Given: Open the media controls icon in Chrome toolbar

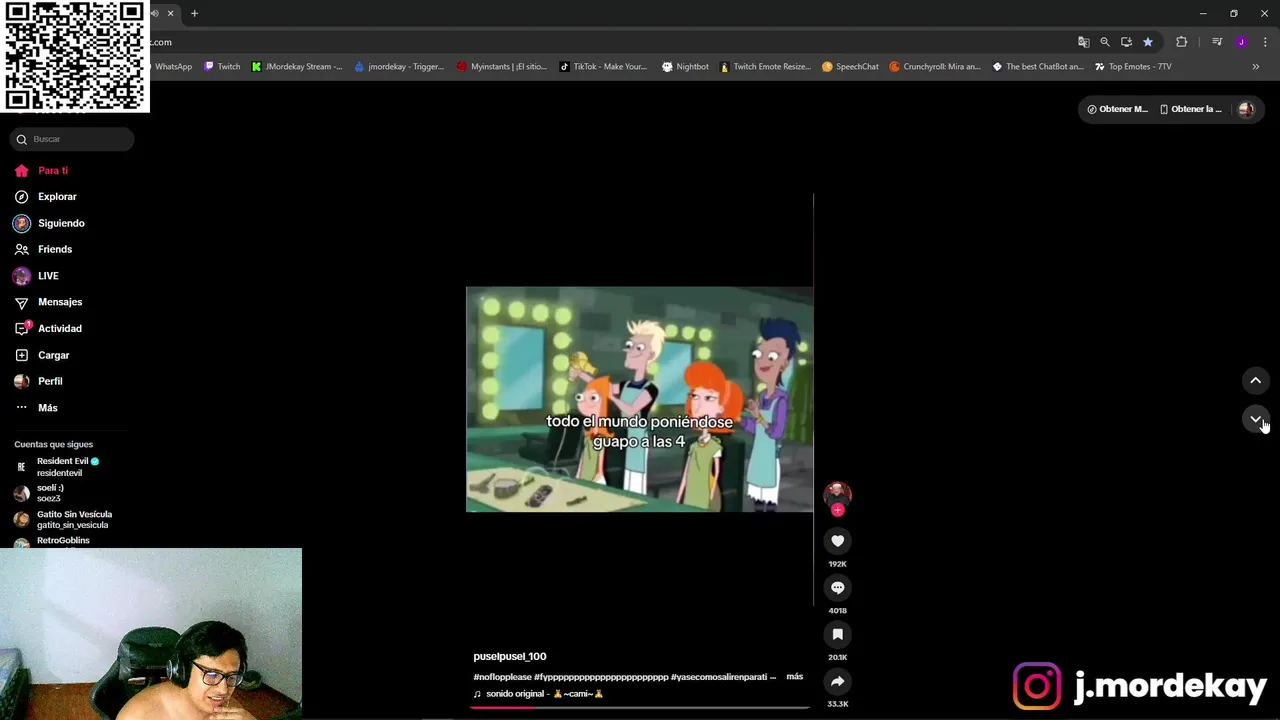Looking at the screenshot, I should pos(1217,42).
